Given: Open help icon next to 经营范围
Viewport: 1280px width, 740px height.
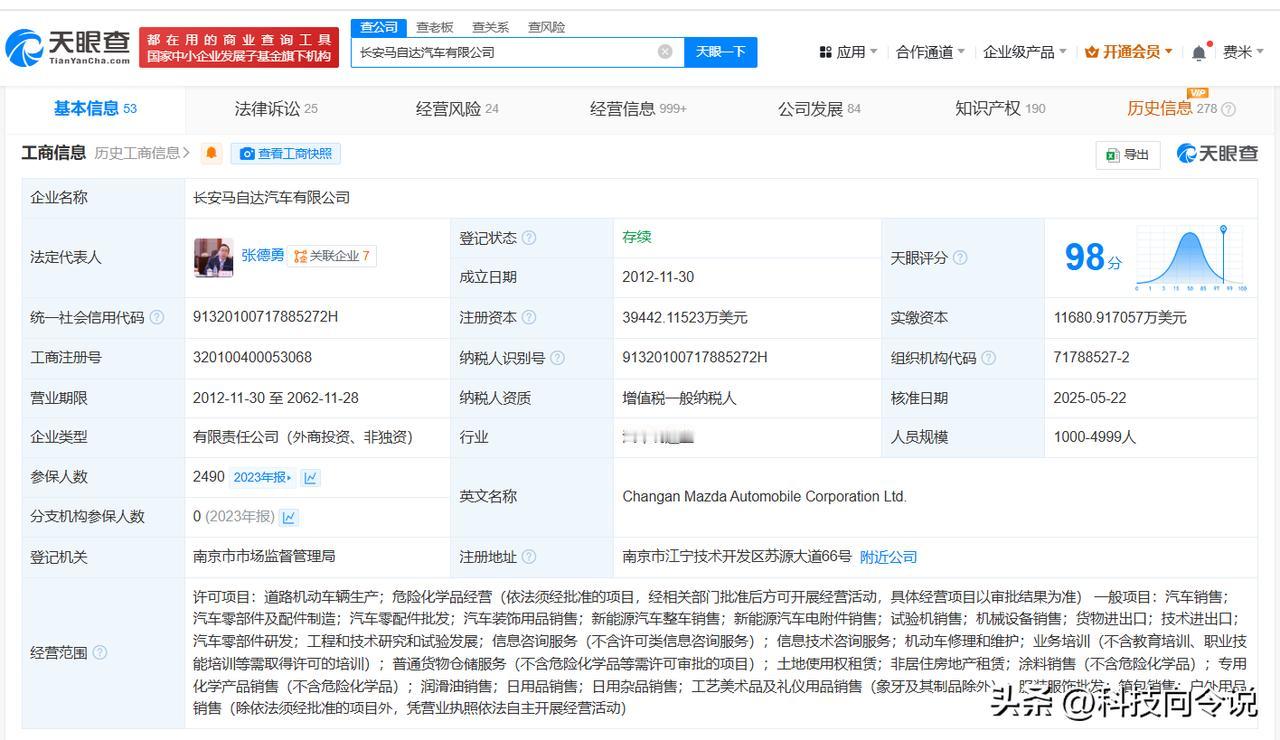Looking at the screenshot, I should click(99, 653).
